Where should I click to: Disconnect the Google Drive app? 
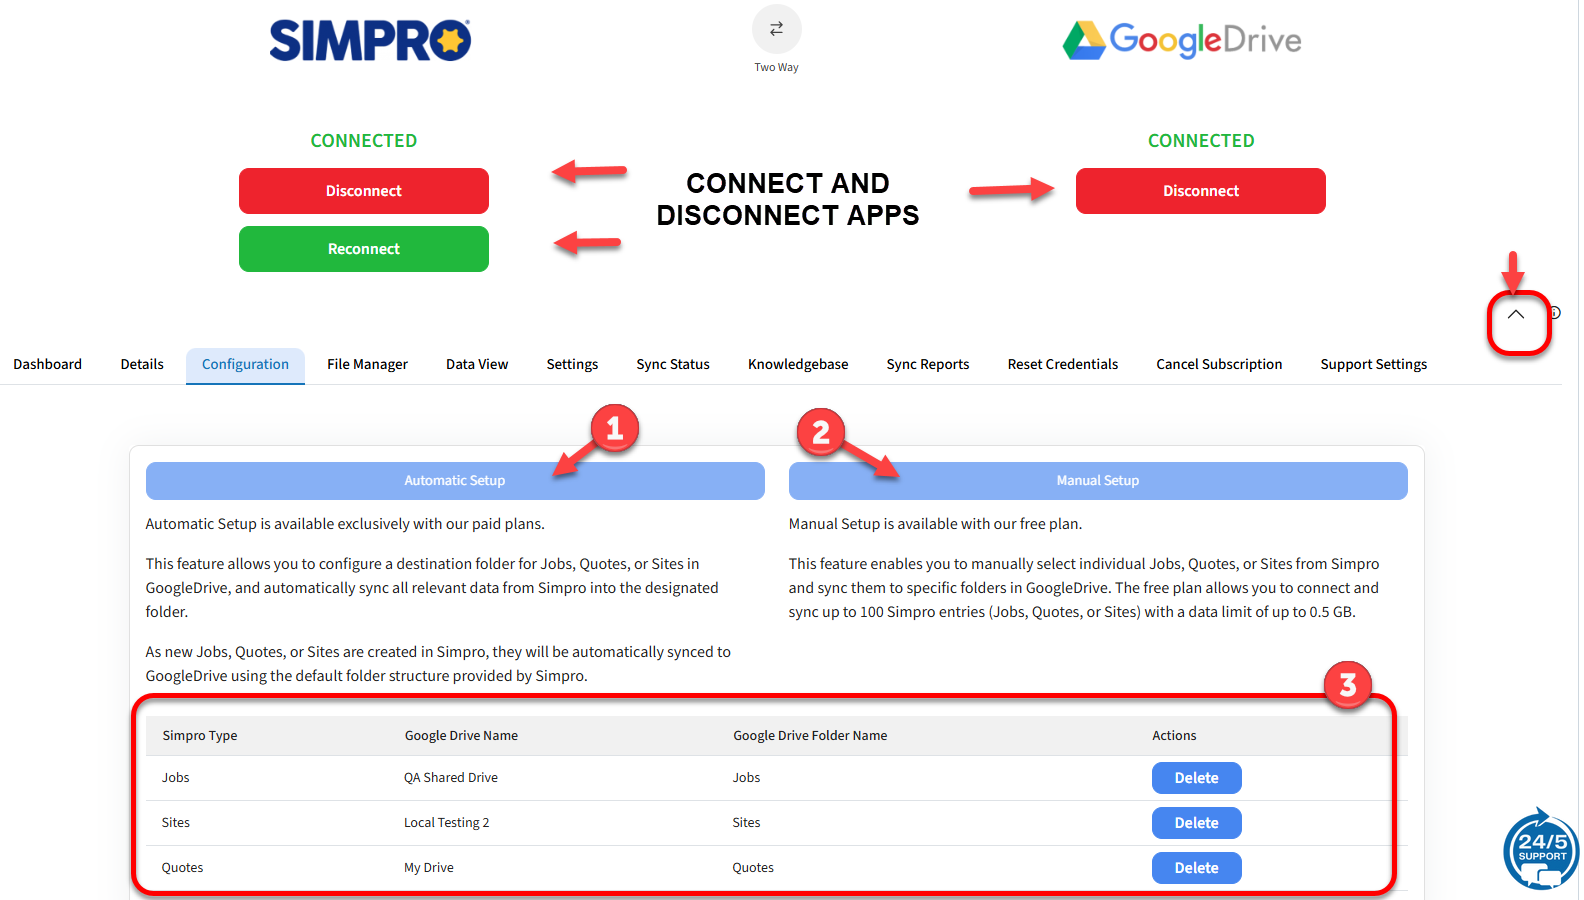1200,191
